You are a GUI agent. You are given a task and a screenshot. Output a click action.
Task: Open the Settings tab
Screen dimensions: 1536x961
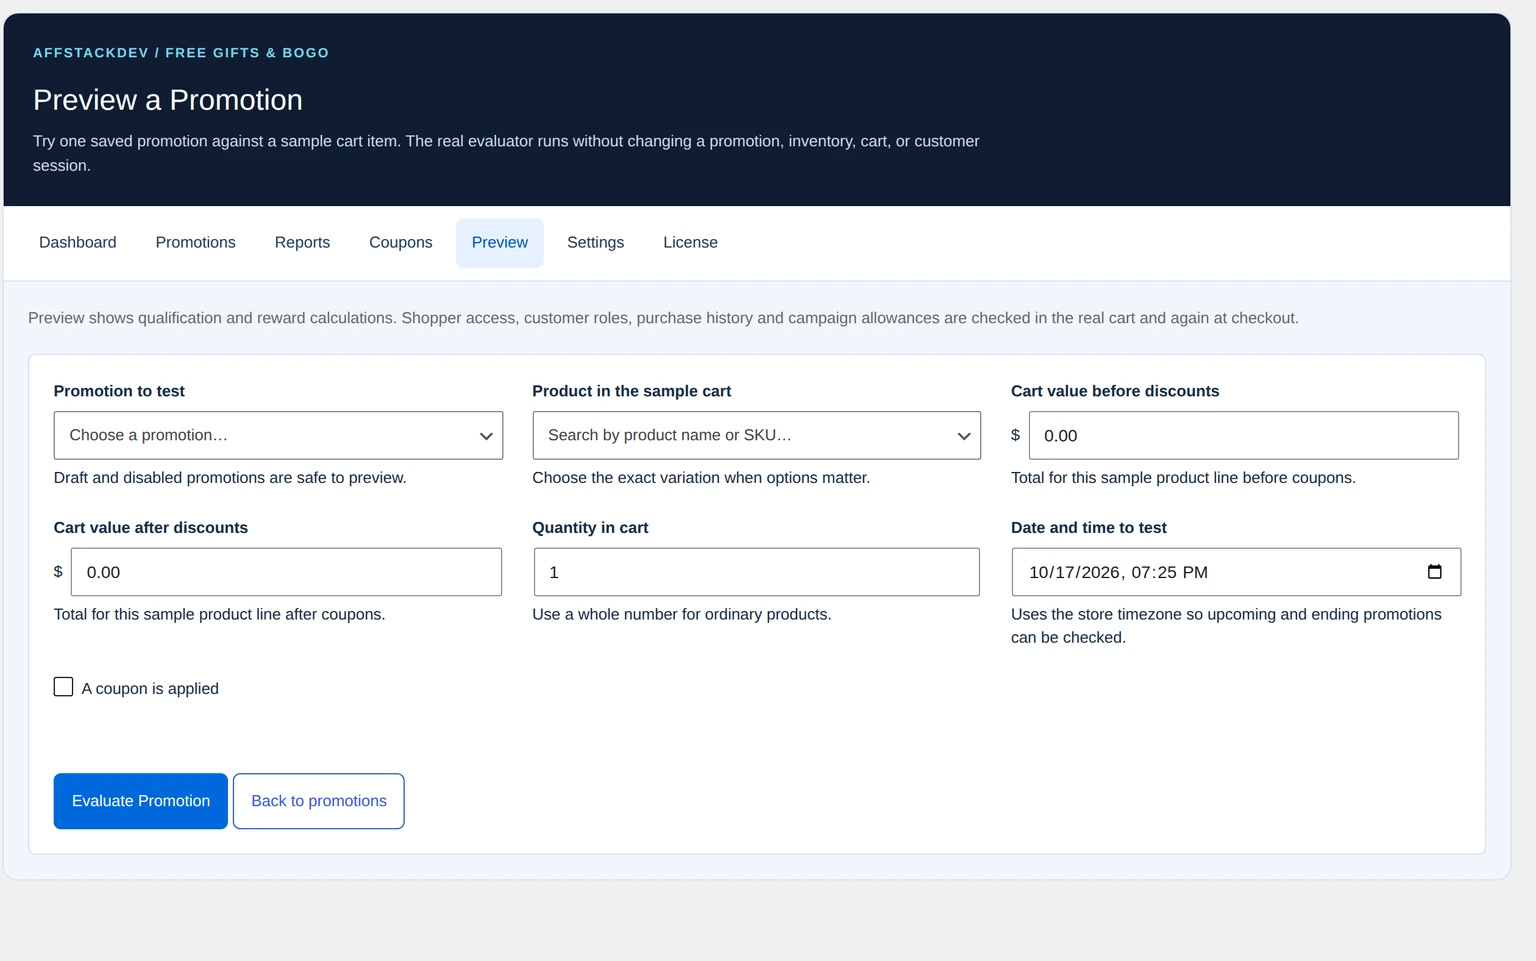tap(595, 243)
